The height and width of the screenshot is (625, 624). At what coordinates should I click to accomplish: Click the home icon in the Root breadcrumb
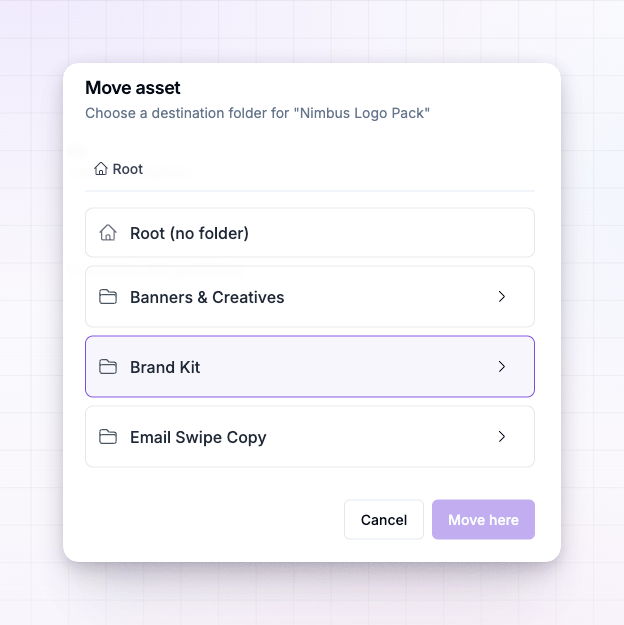point(100,169)
